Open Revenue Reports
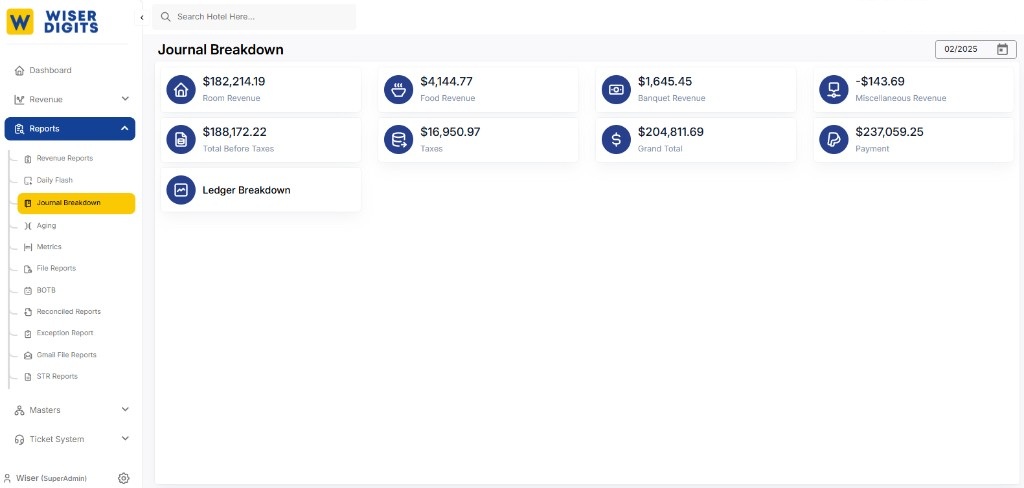1024x488 pixels. (x=65, y=158)
